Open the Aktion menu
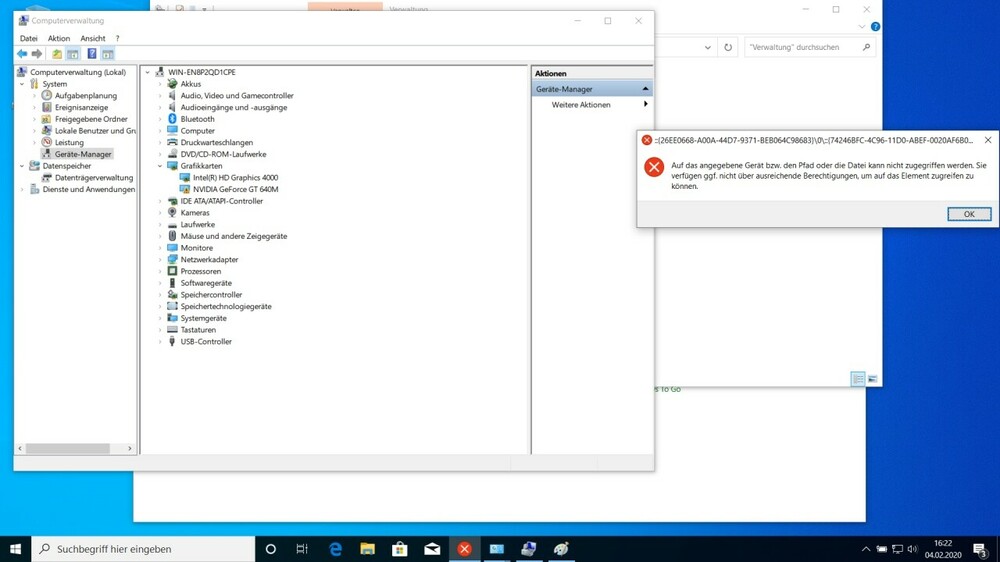 [x=59, y=39]
